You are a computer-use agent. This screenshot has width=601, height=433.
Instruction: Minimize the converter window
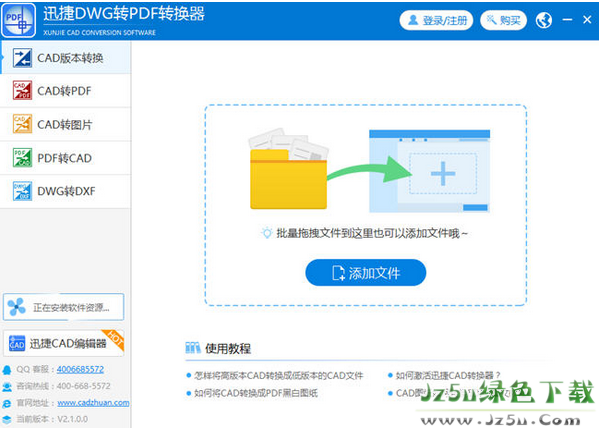[567, 20]
